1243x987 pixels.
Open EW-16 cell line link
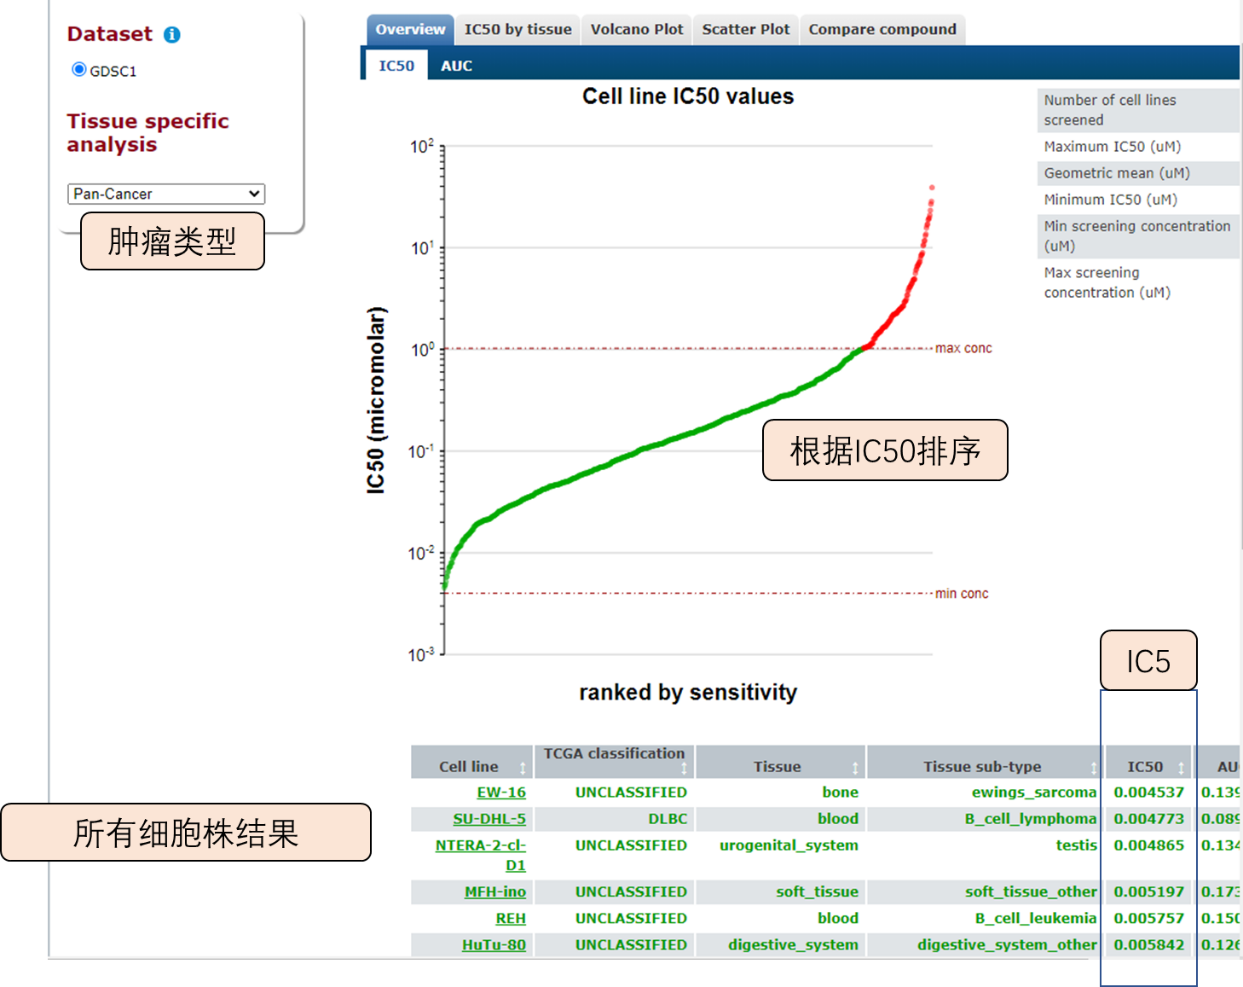pos(501,792)
